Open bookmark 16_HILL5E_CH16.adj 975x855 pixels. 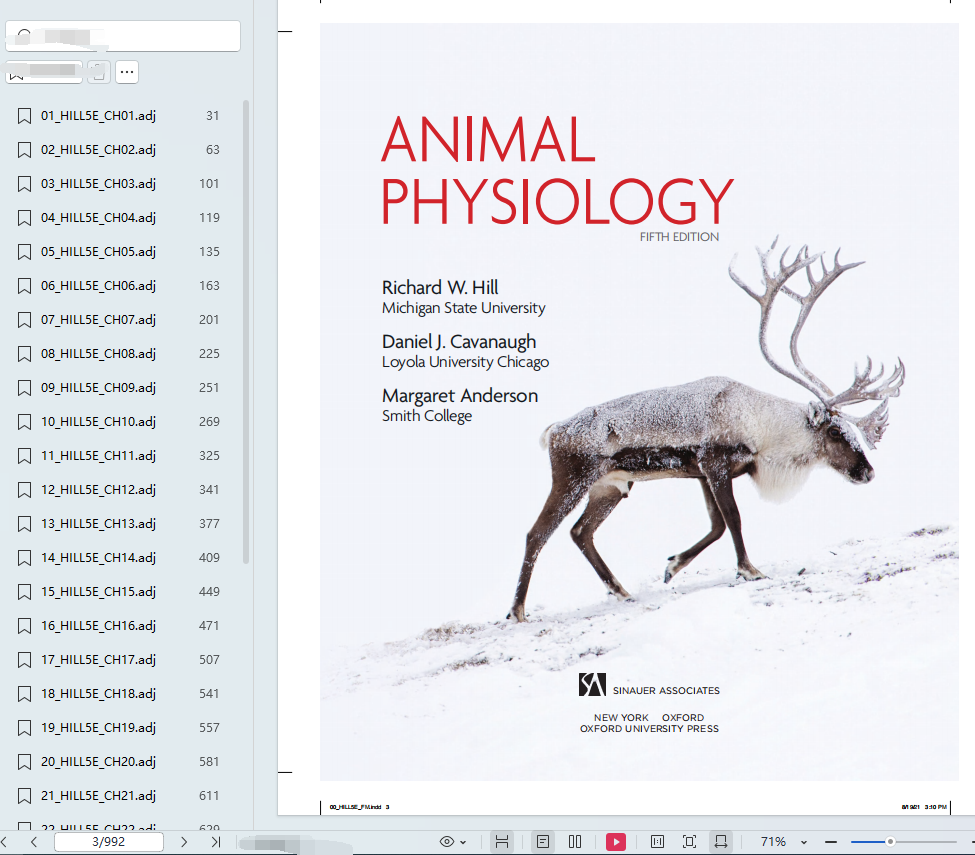pyautogui.click(x=98, y=626)
